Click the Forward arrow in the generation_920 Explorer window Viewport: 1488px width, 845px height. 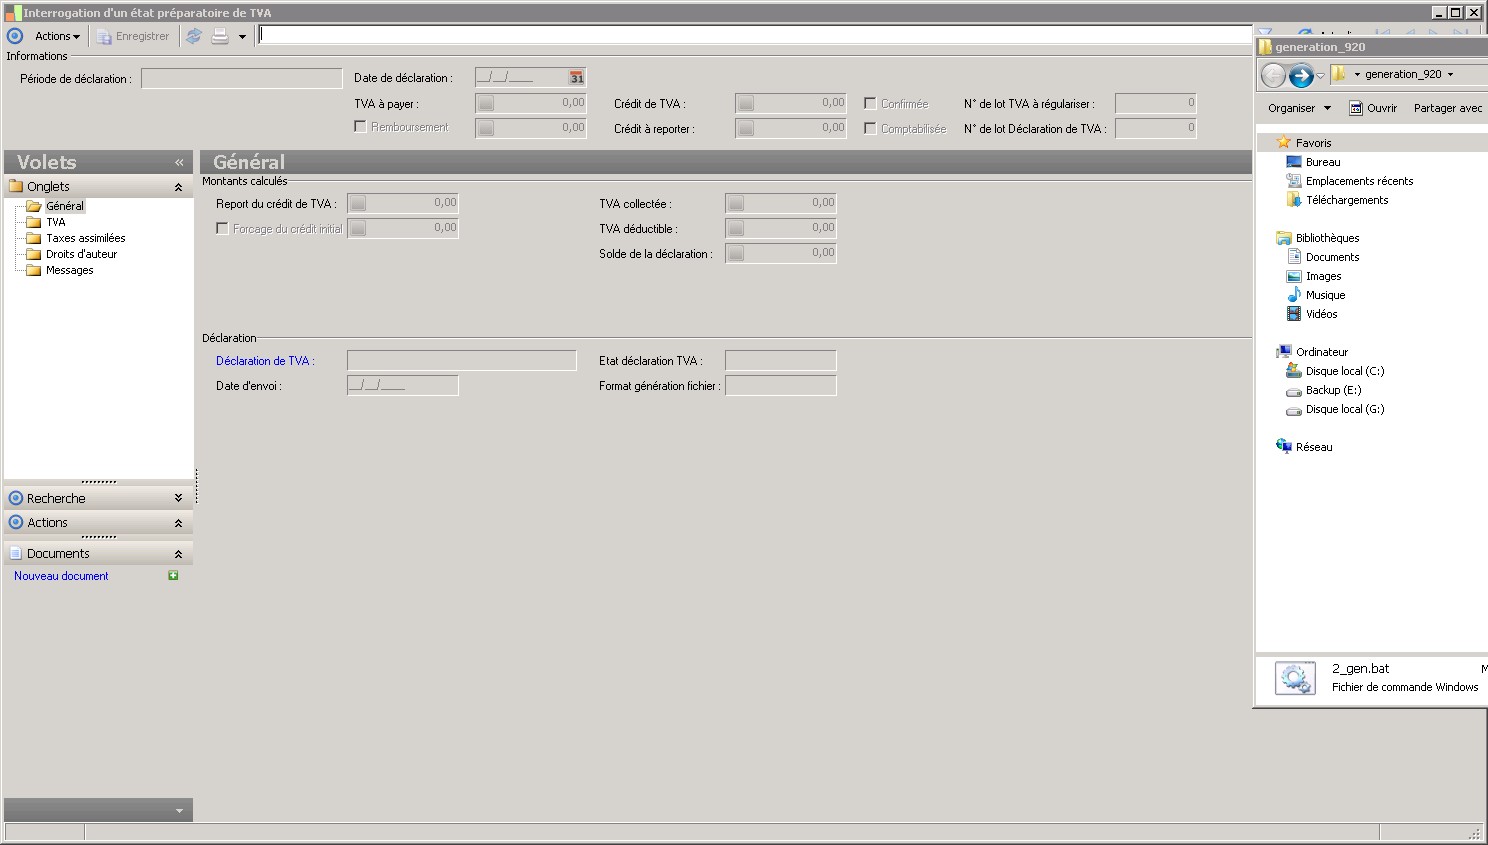pos(1300,75)
